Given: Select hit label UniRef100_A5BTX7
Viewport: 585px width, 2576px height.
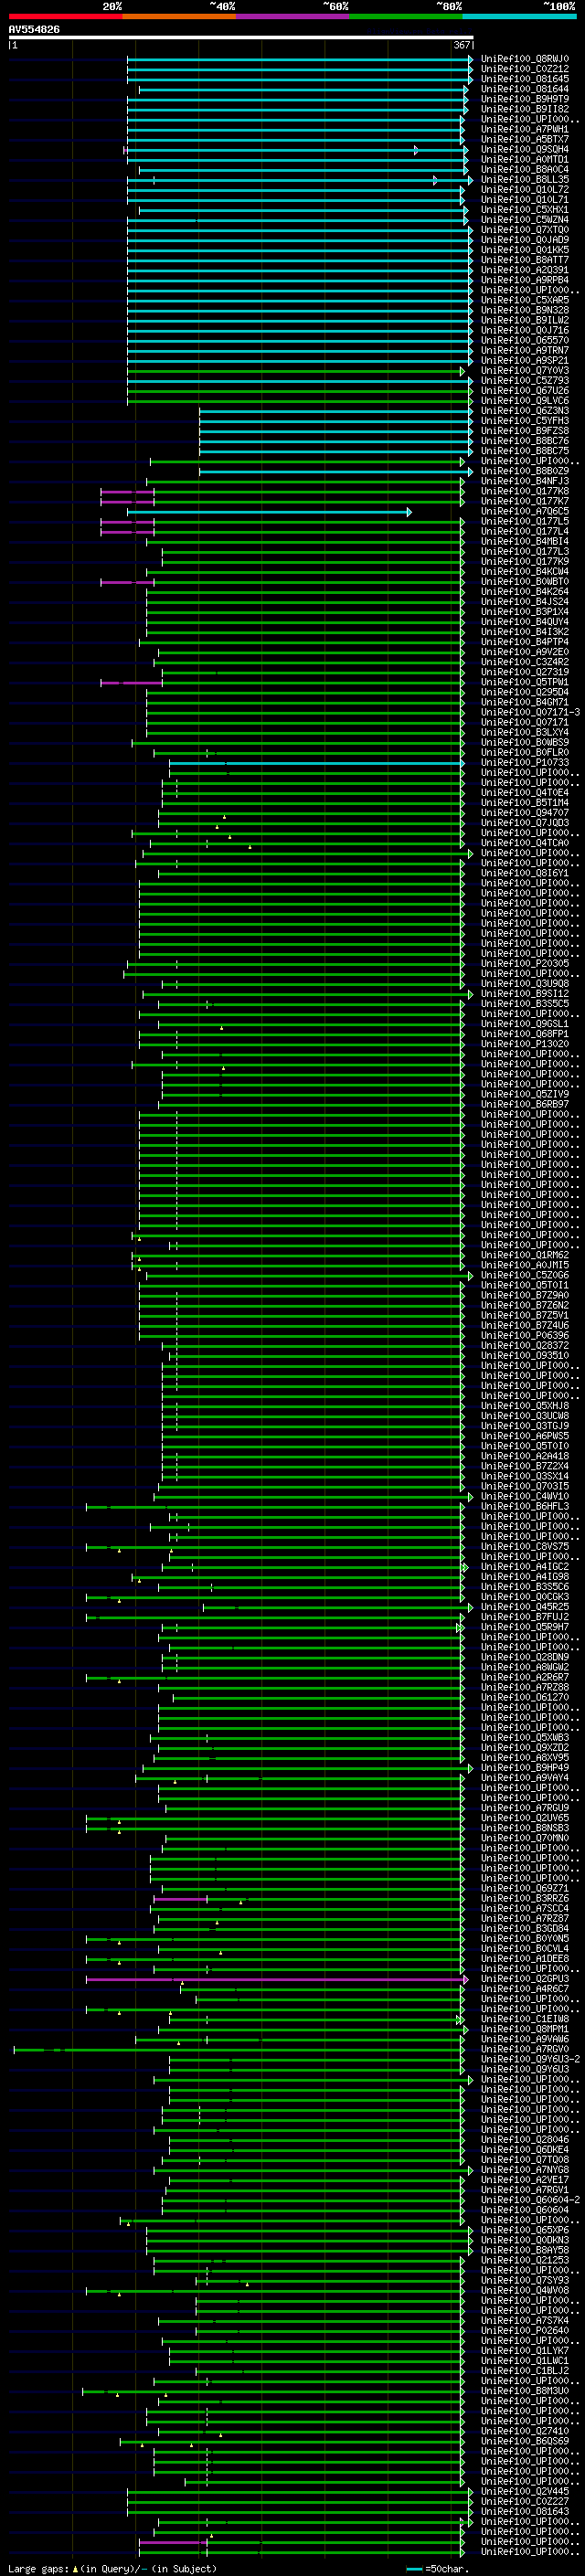Looking at the screenshot, I should (524, 139).
